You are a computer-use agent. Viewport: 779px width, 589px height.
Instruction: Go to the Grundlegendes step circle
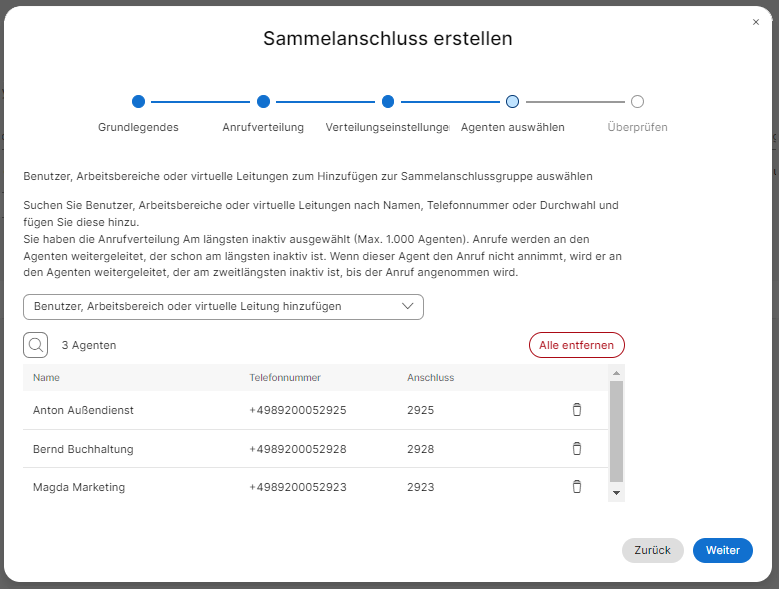click(138, 101)
